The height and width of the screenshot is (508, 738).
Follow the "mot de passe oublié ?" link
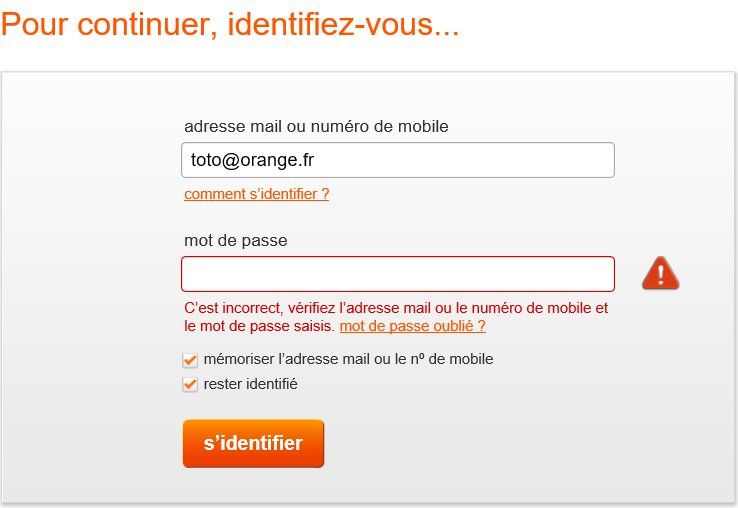pos(412,326)
